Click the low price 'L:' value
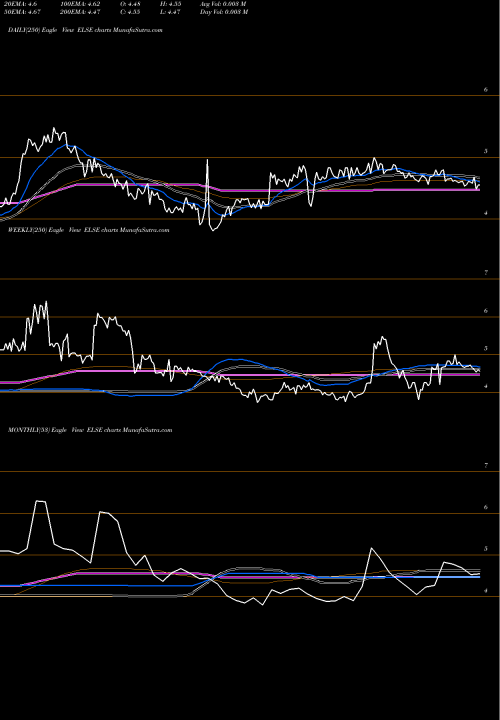 click(171, 12)
